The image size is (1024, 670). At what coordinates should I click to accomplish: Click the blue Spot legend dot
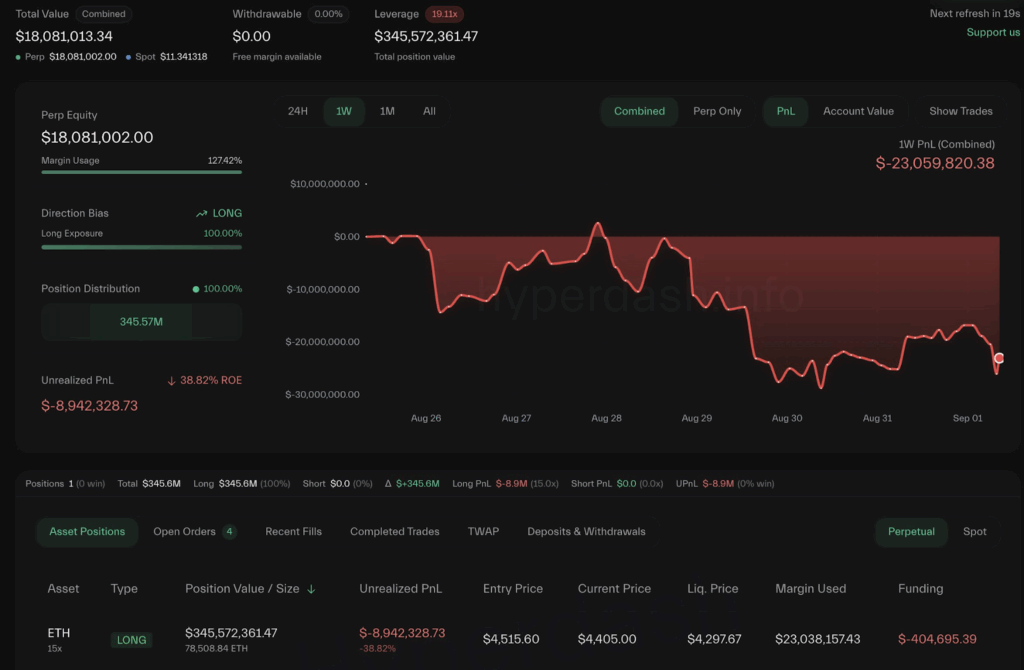(129, 57)
